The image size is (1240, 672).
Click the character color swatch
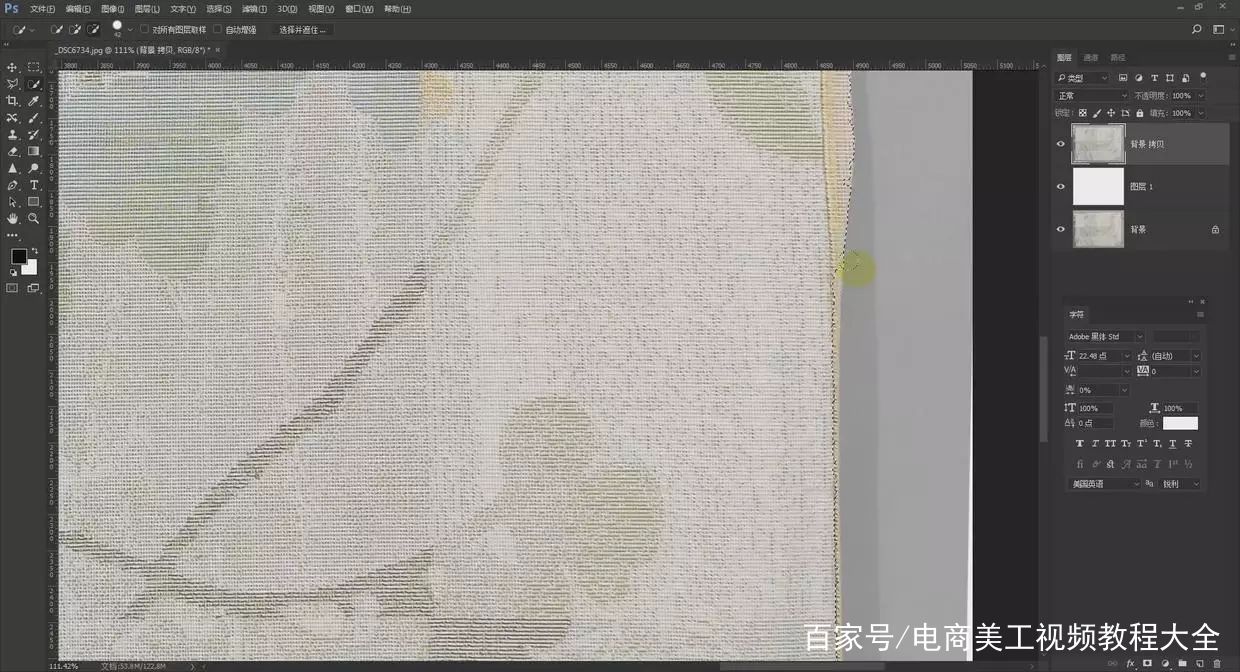[1180, 423]
